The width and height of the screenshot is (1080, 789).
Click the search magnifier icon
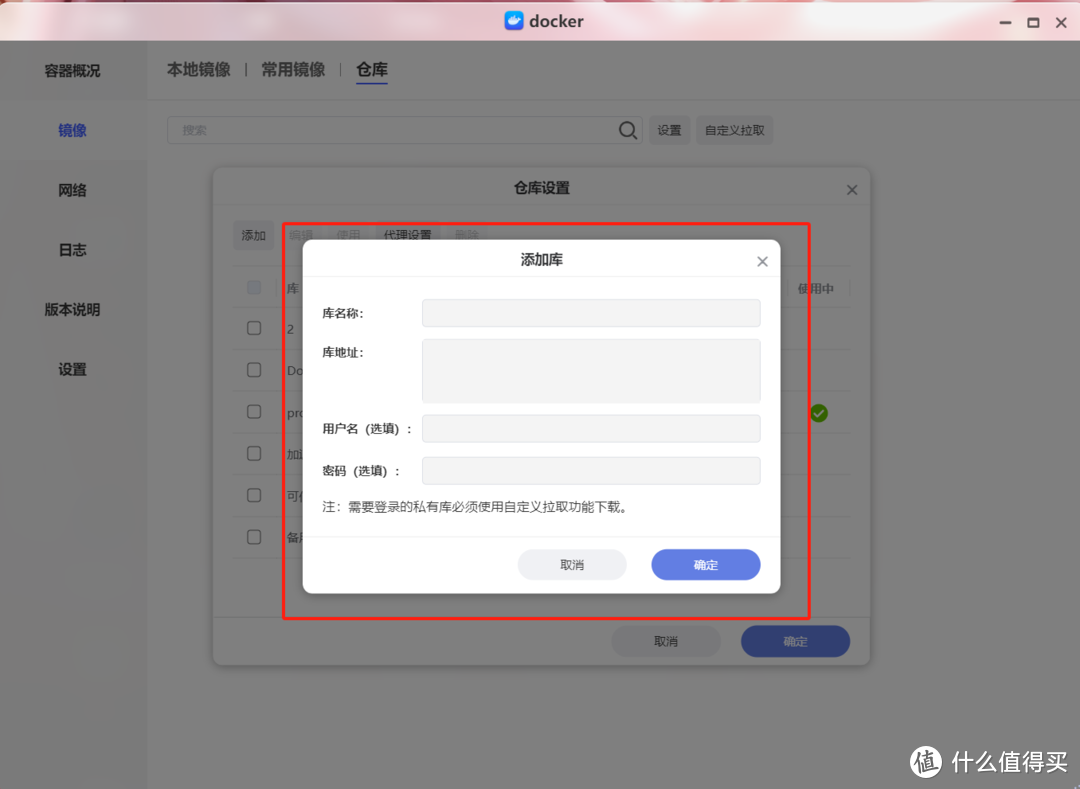click(x=627, y=130)
